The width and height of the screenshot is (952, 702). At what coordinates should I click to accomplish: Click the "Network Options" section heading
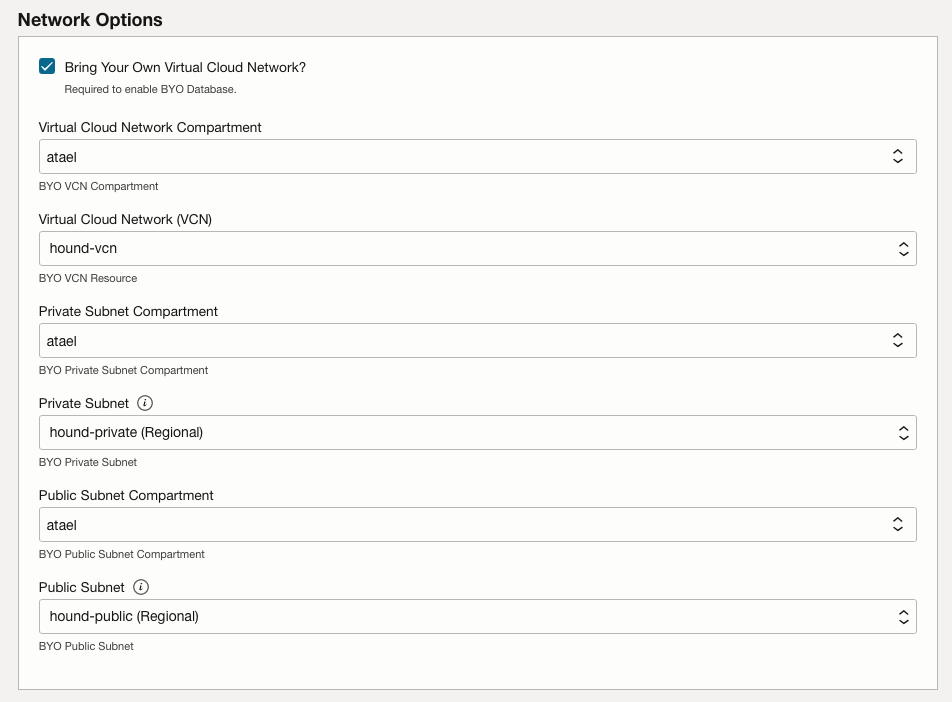[90, 20]
